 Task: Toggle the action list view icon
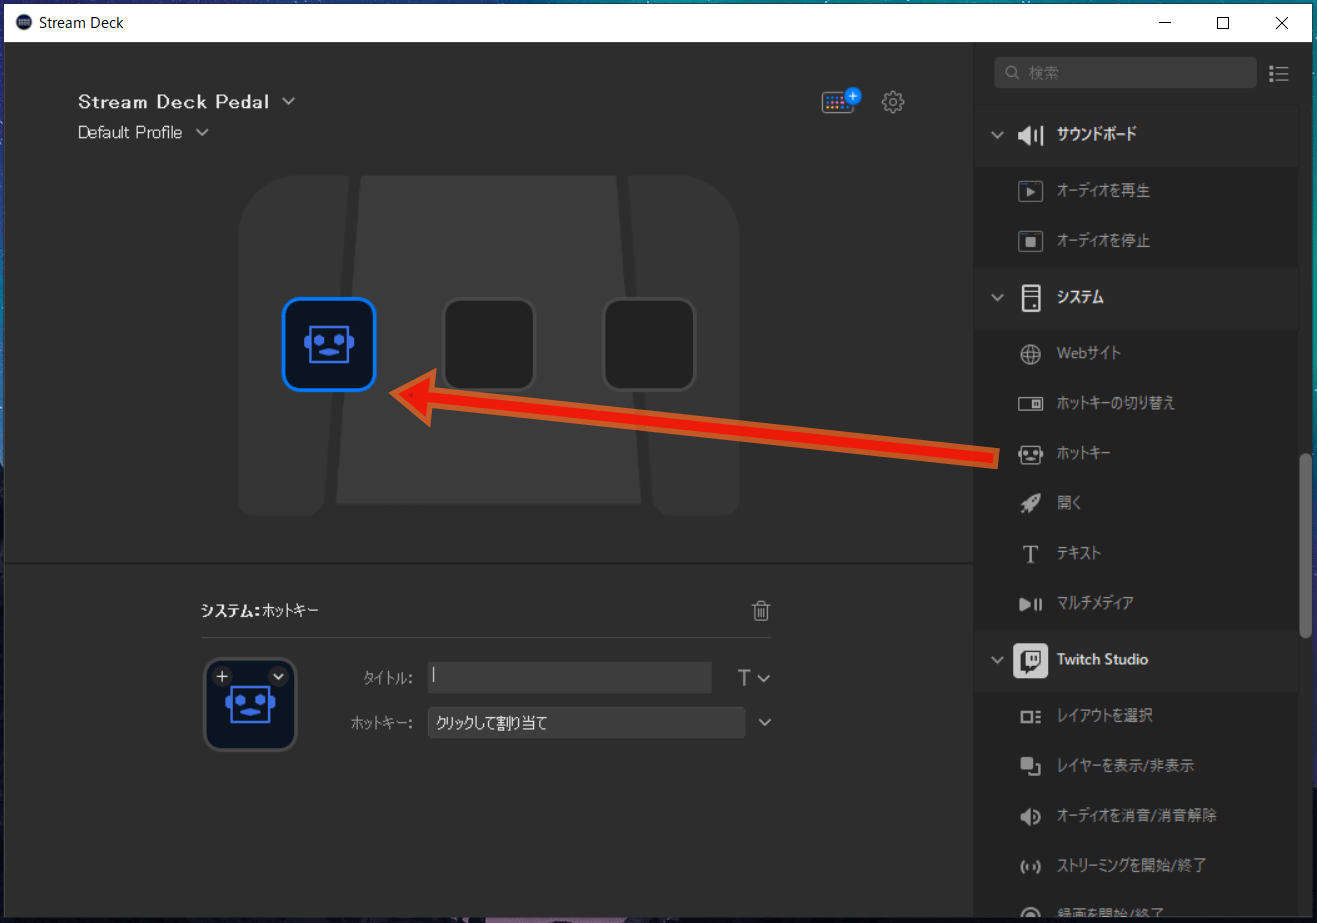point(1278,73)
